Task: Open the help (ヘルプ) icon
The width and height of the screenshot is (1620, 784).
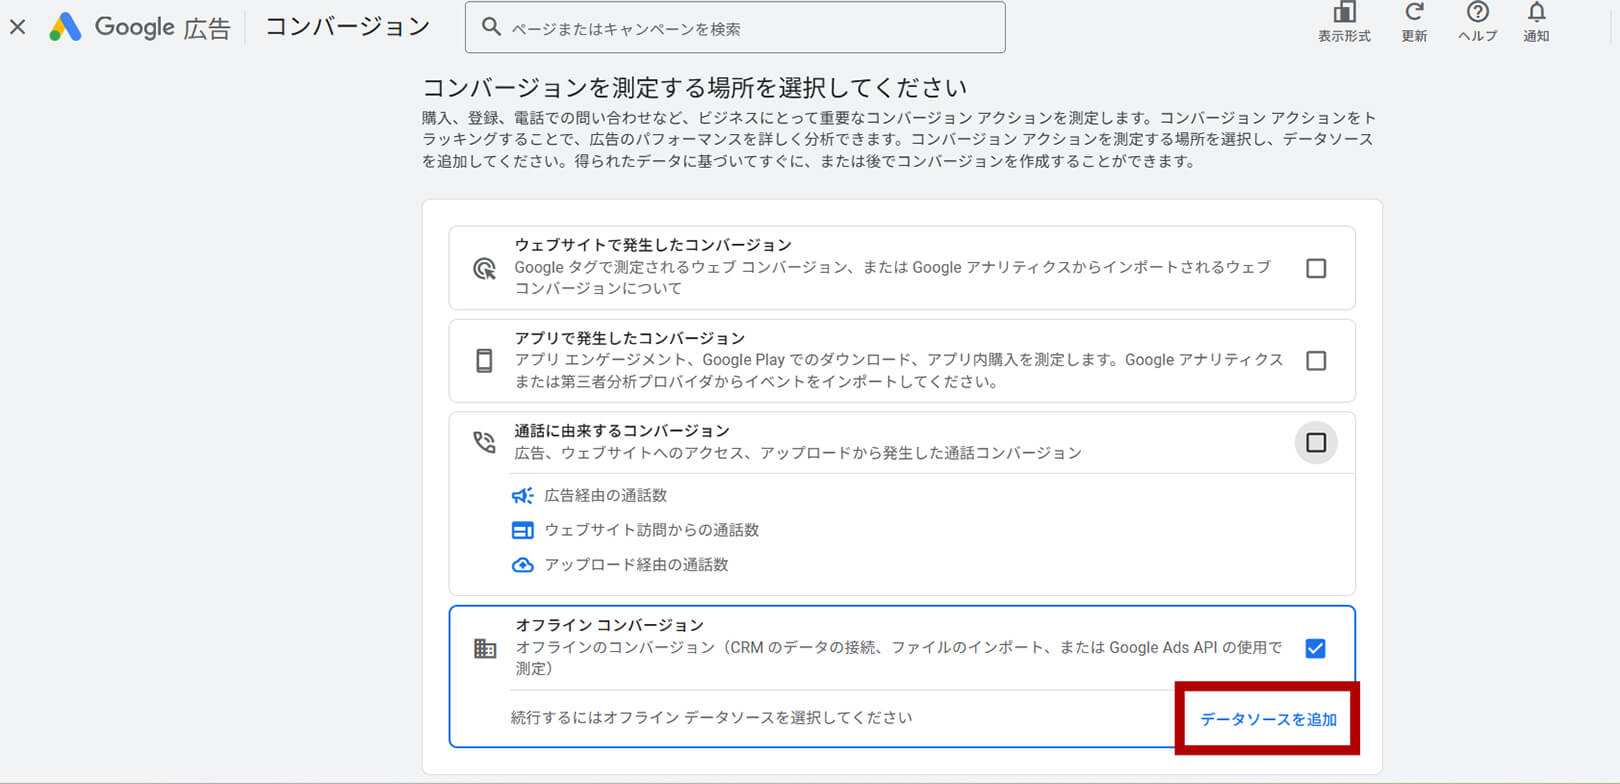Action: (1477, 14)
